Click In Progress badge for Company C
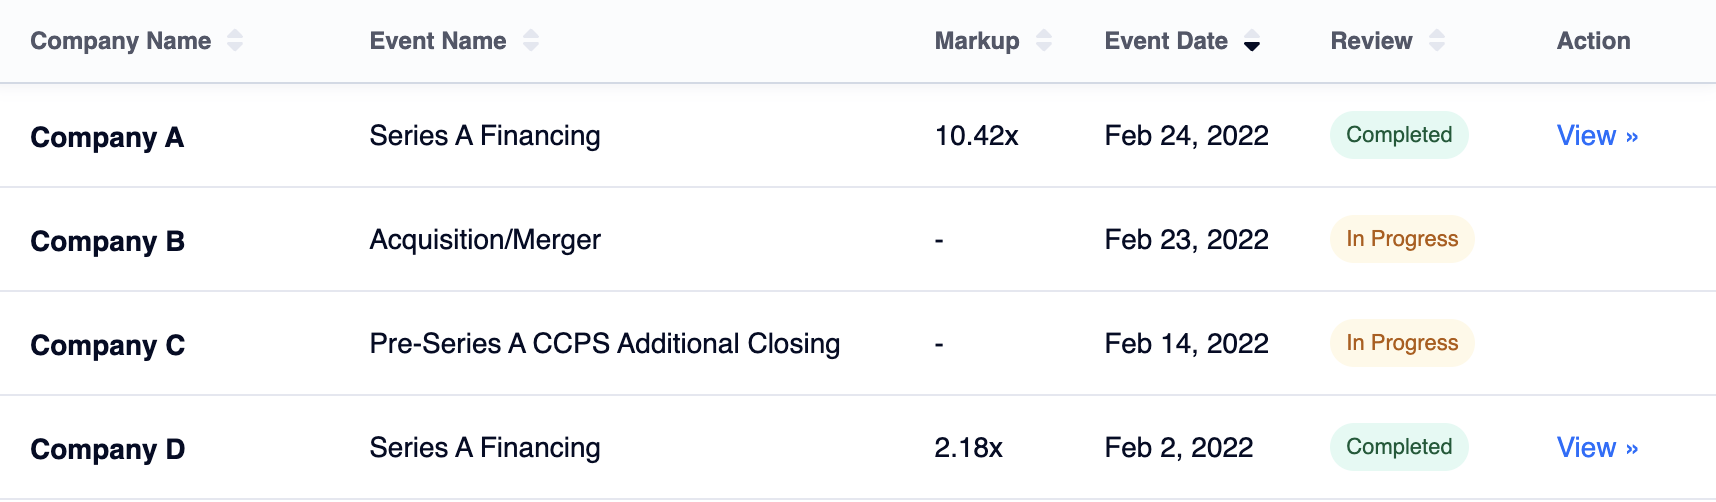Screen dimensions: 1716x502 (x=1402, y=343)
